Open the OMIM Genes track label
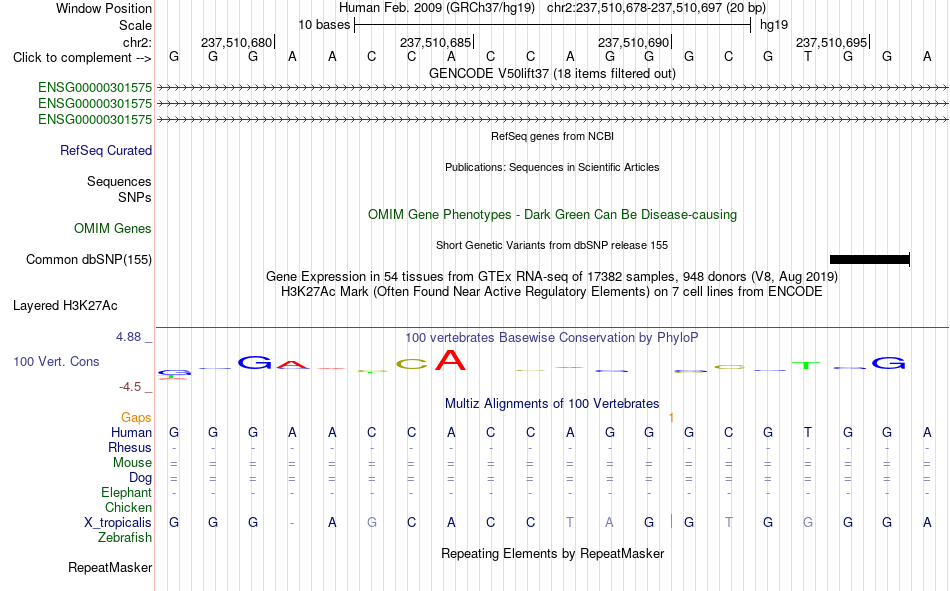This screenshot has height=591, width=950. [x=112, y=229]
